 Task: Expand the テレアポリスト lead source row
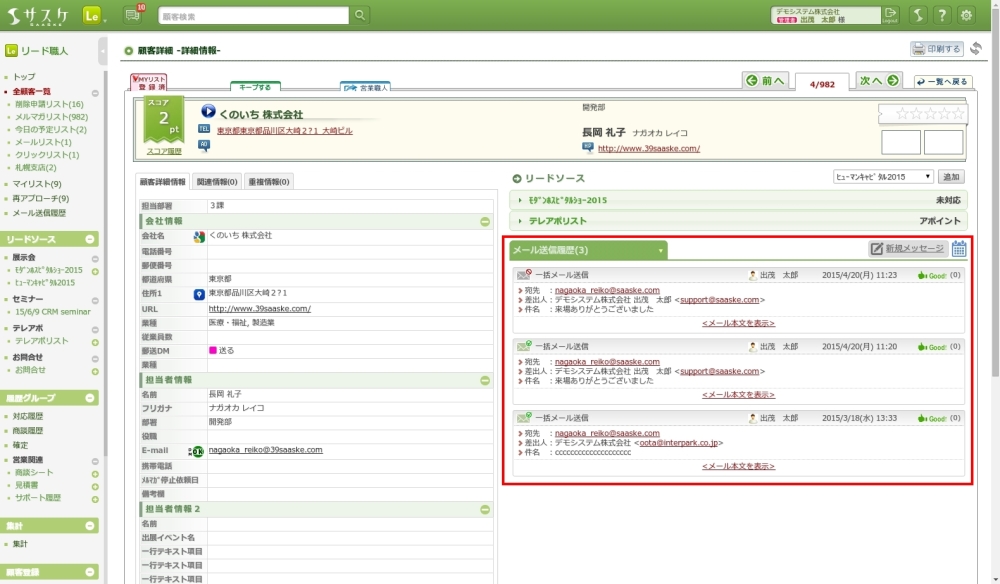tap(738, 221)
